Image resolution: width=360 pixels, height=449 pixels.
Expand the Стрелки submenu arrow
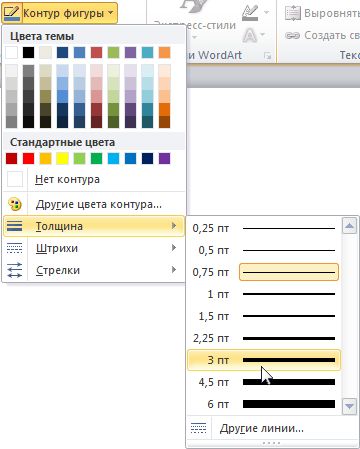click(x=174, y=270)
